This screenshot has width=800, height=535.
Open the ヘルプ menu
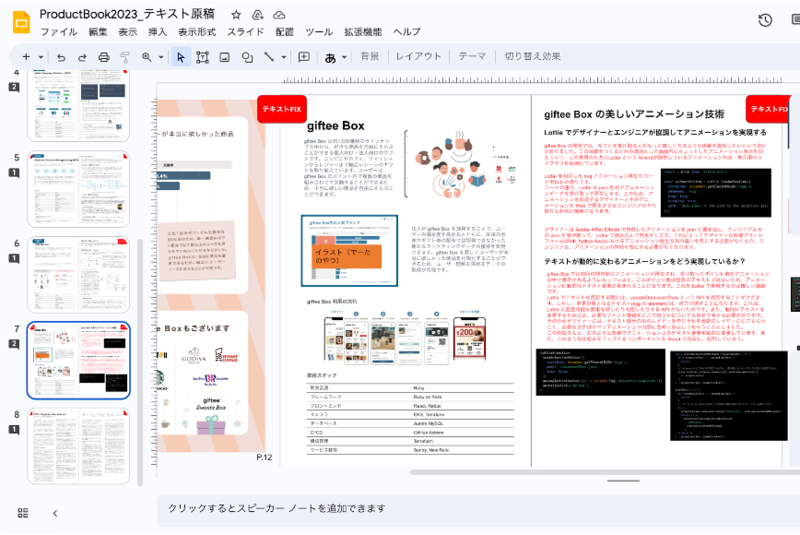407,32
